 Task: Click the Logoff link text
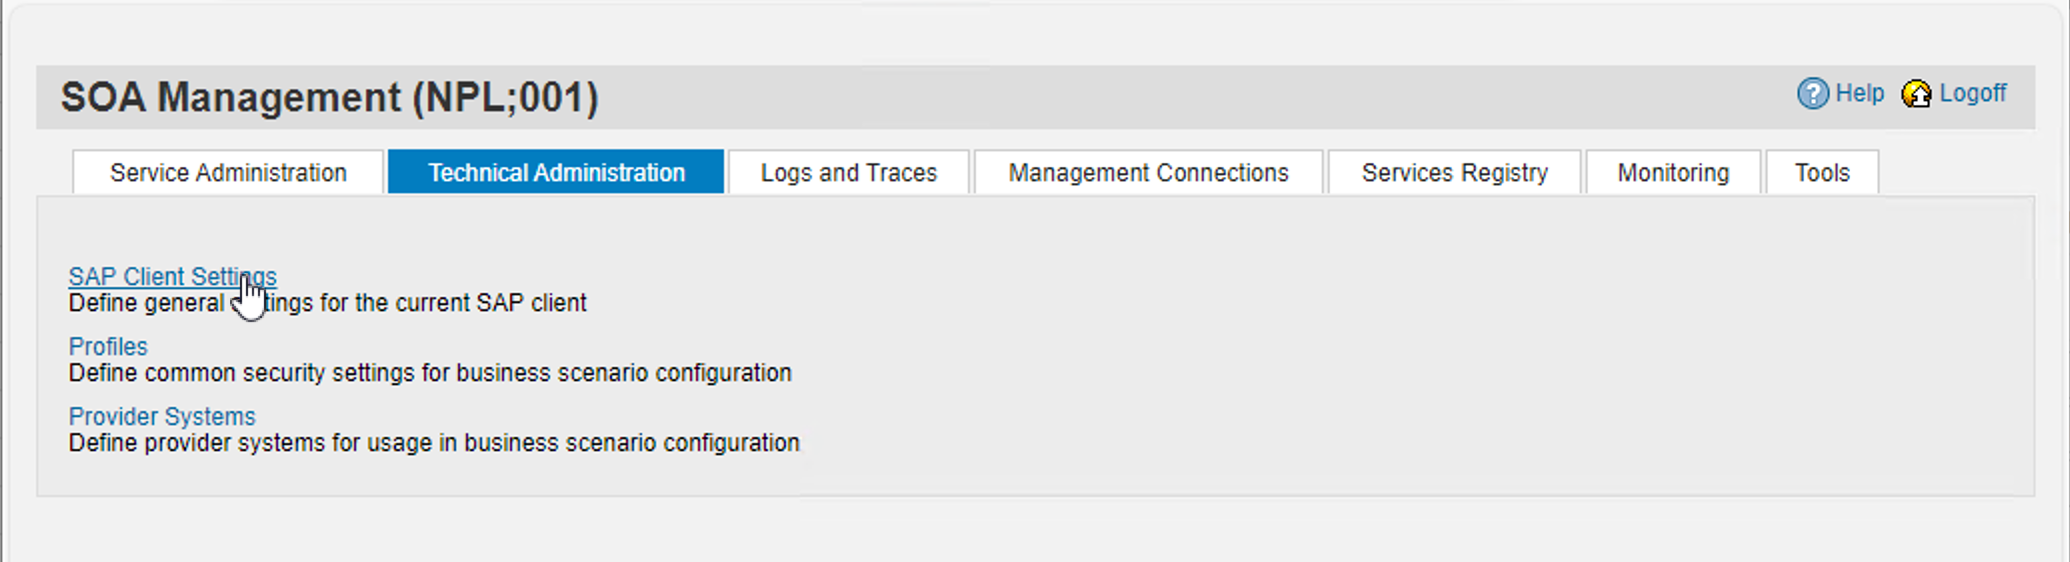tap(1972, 93)
